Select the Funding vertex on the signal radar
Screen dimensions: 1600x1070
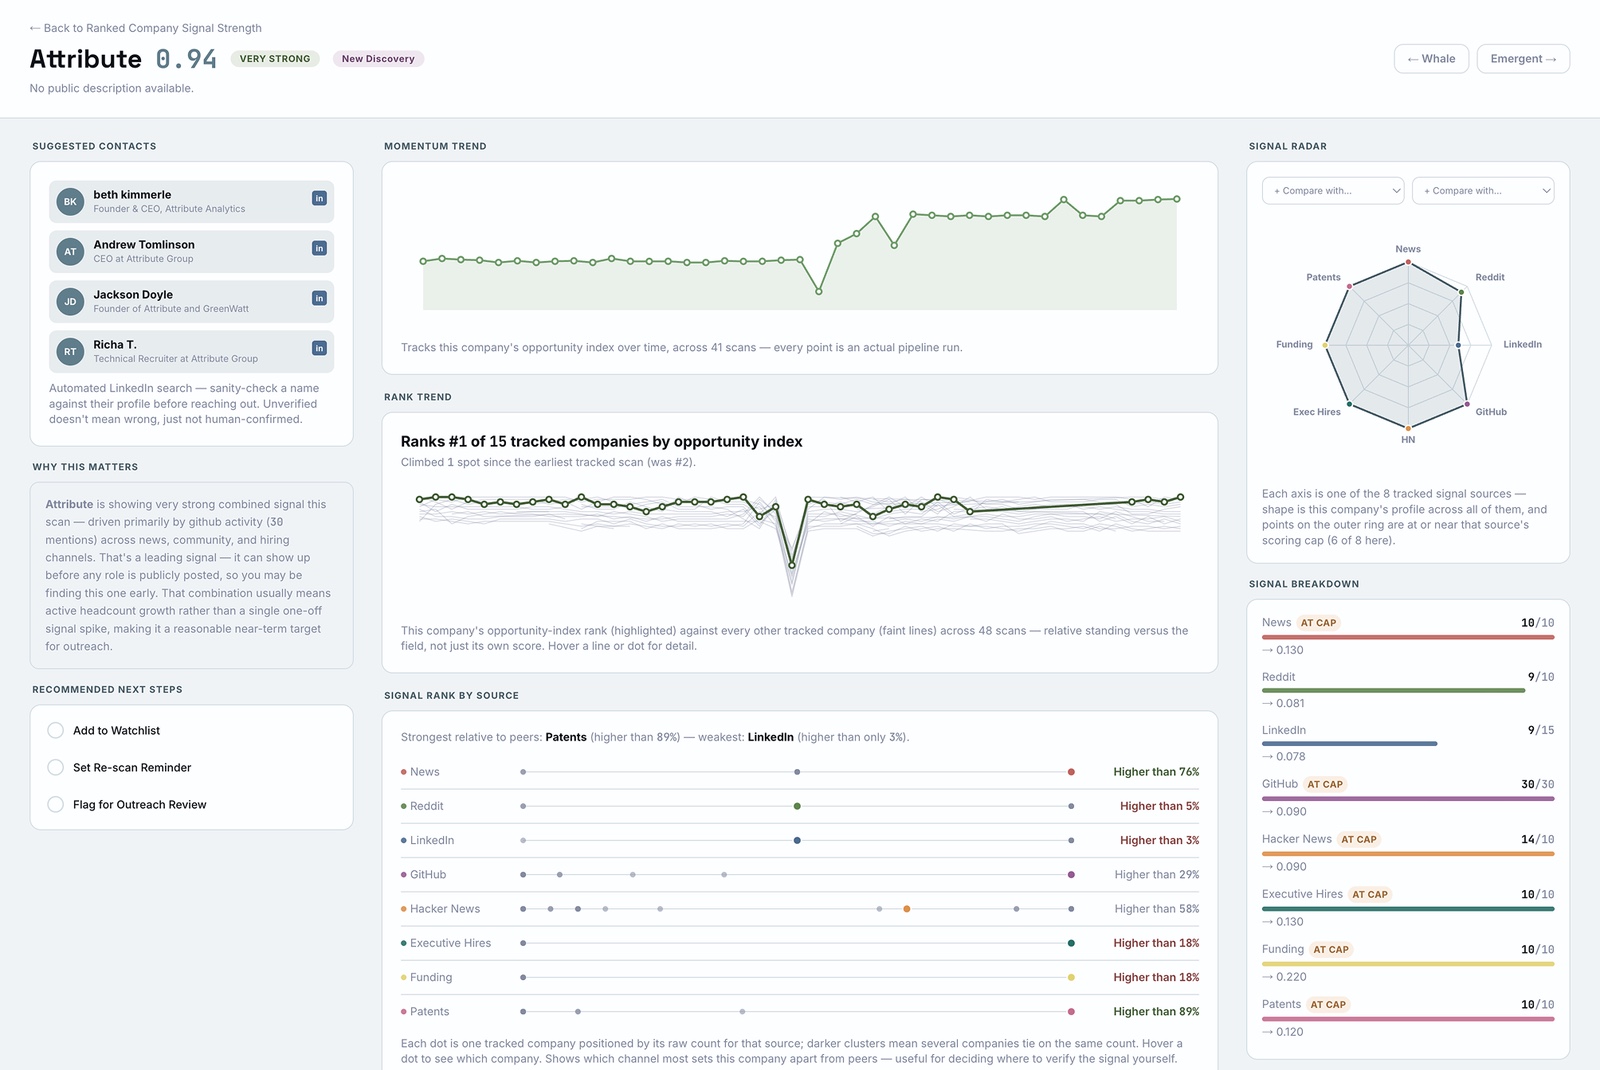[x=1325, y=345]
